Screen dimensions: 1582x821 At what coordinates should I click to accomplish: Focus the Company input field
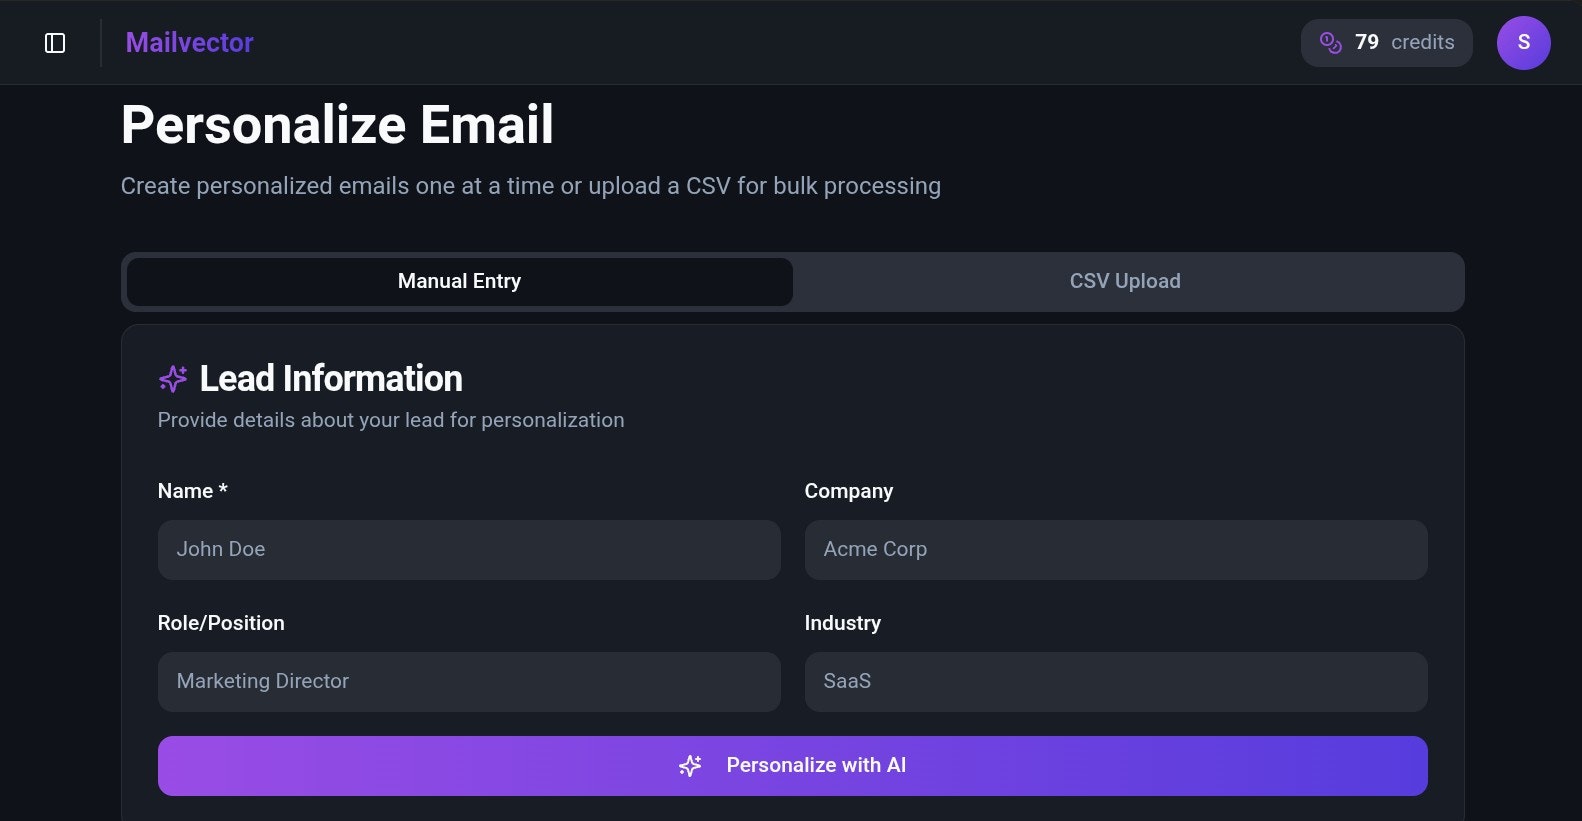coord(1116,550)
